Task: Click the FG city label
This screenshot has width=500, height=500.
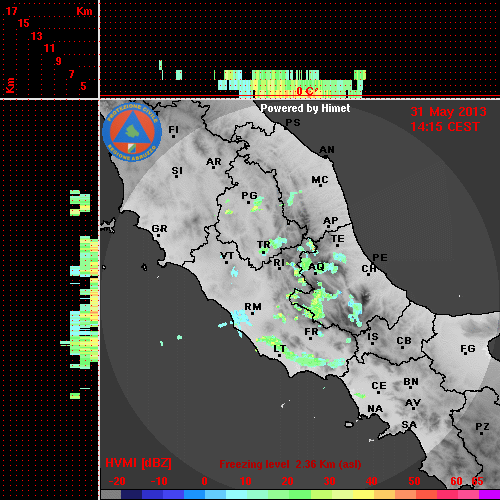Action: [x=468, y=349]
